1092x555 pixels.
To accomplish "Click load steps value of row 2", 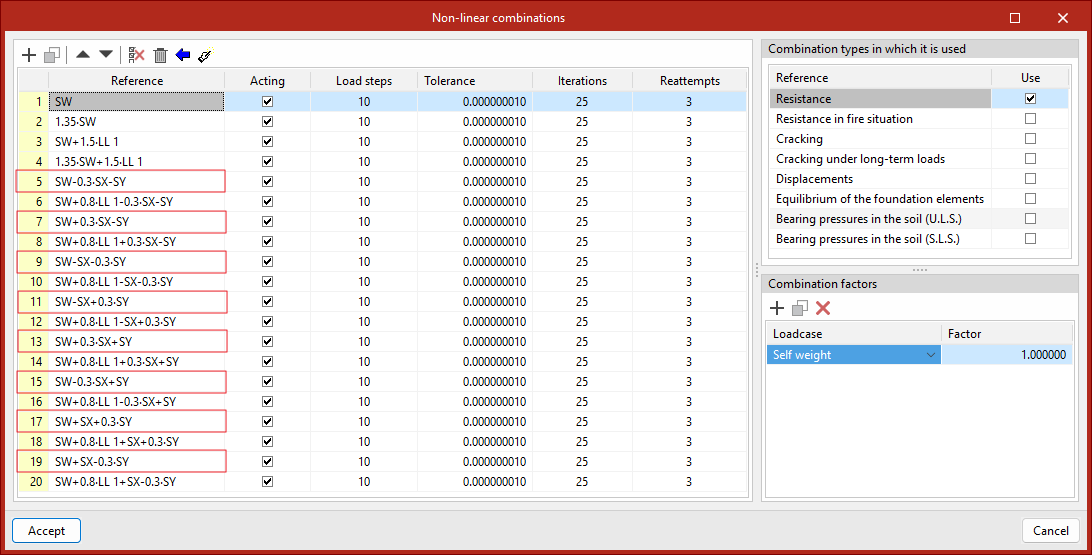I will point(364,122).
